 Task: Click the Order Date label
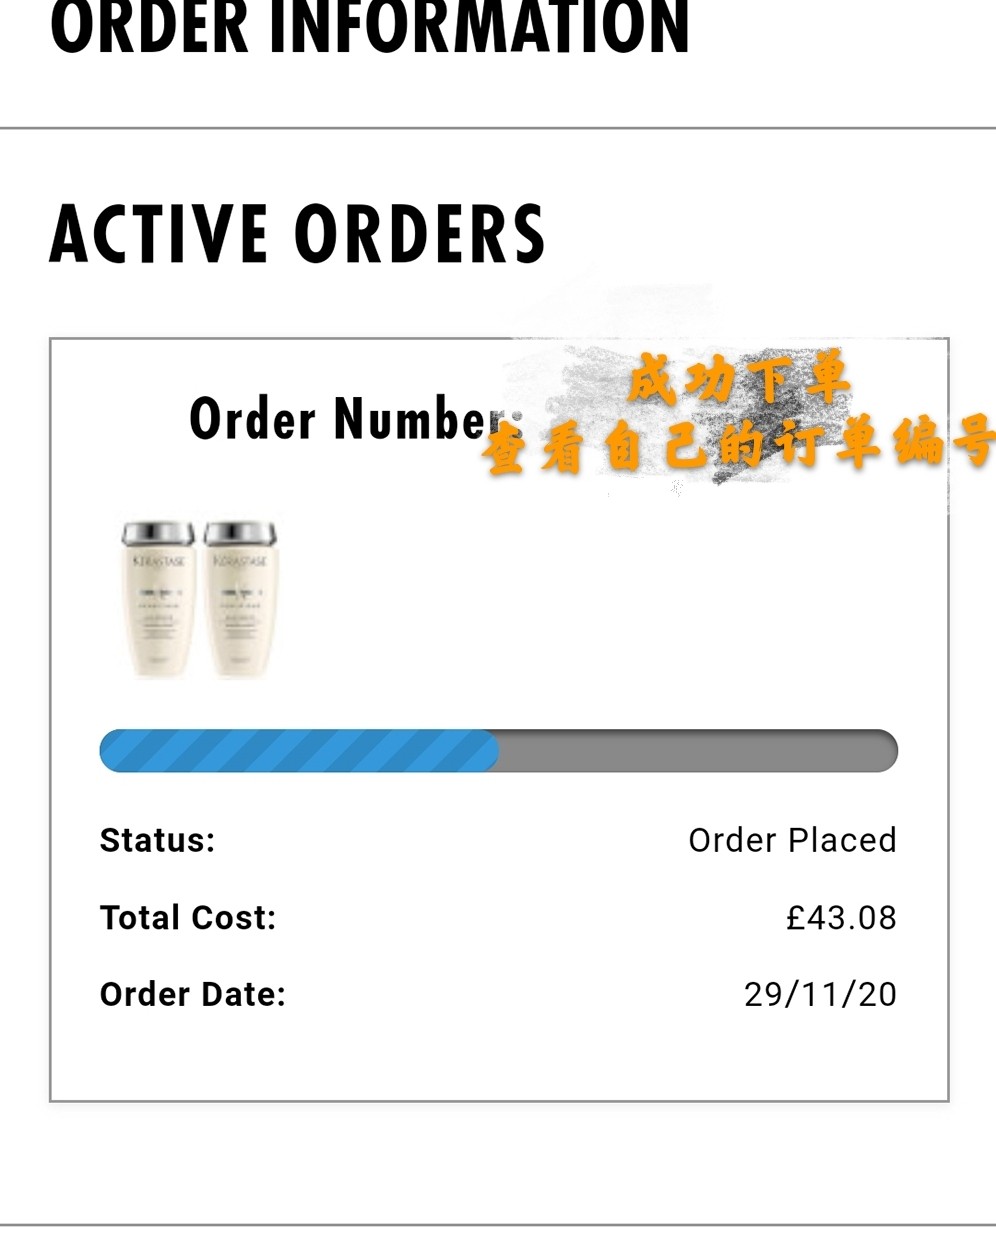193,994
